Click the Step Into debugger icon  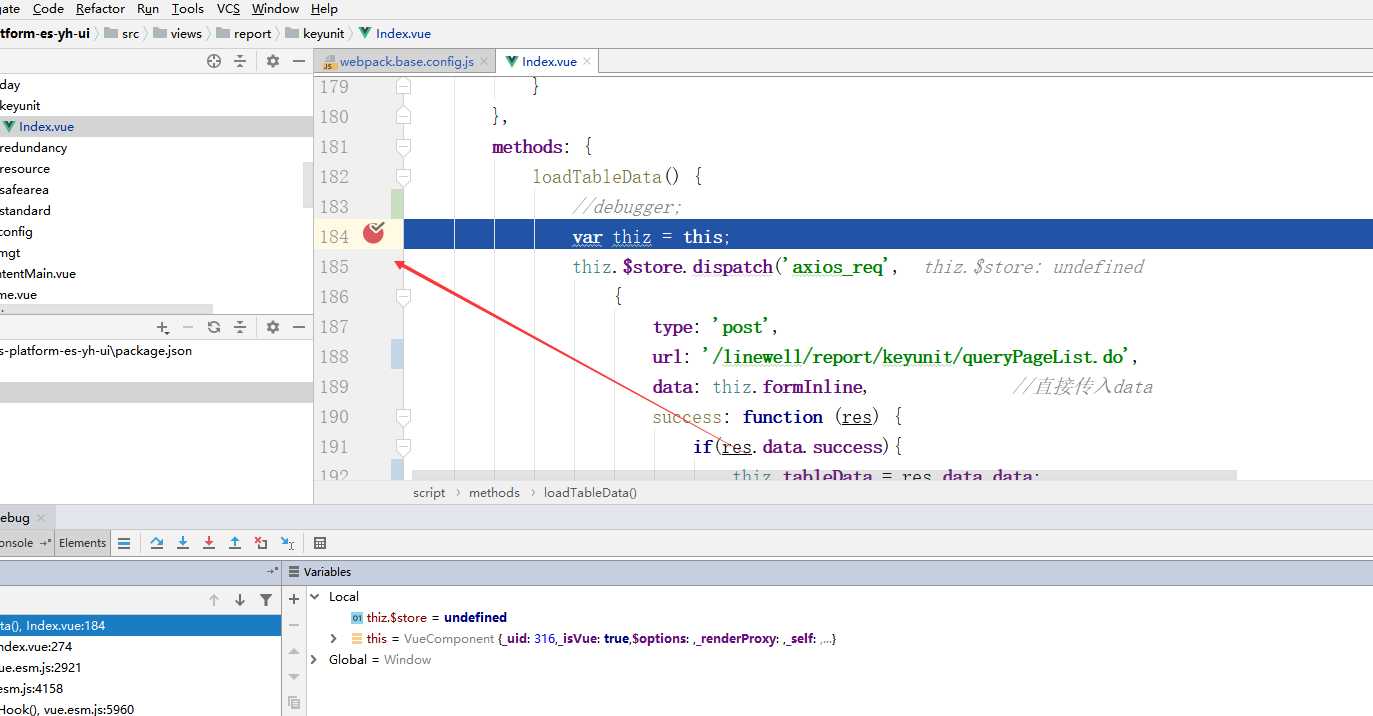point(183,543)
